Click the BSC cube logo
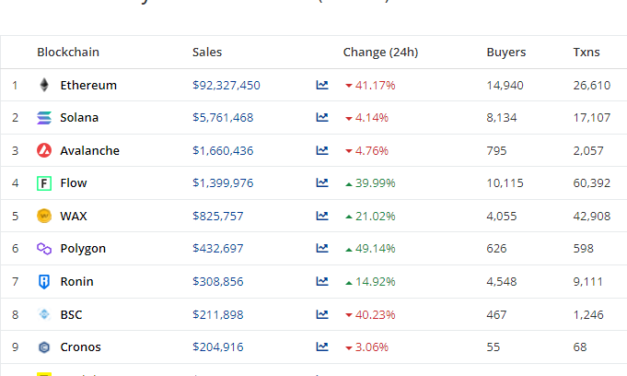 click(x=44, y=314)
